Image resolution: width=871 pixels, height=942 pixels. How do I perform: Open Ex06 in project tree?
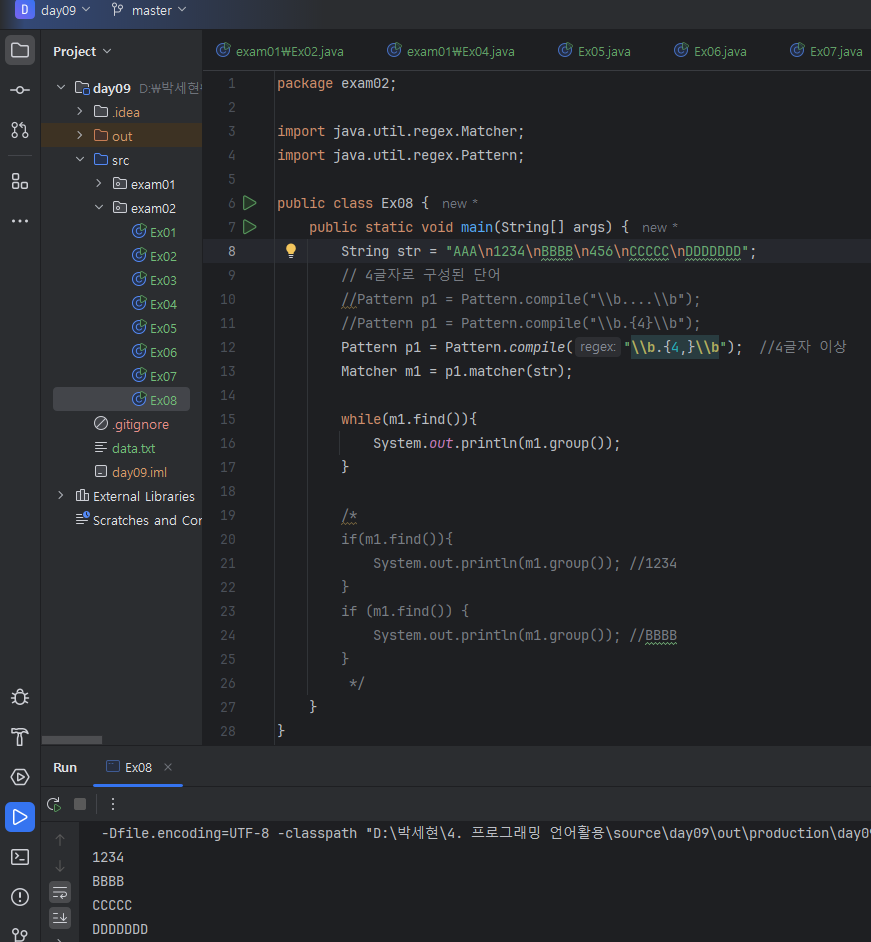point(154,352)
